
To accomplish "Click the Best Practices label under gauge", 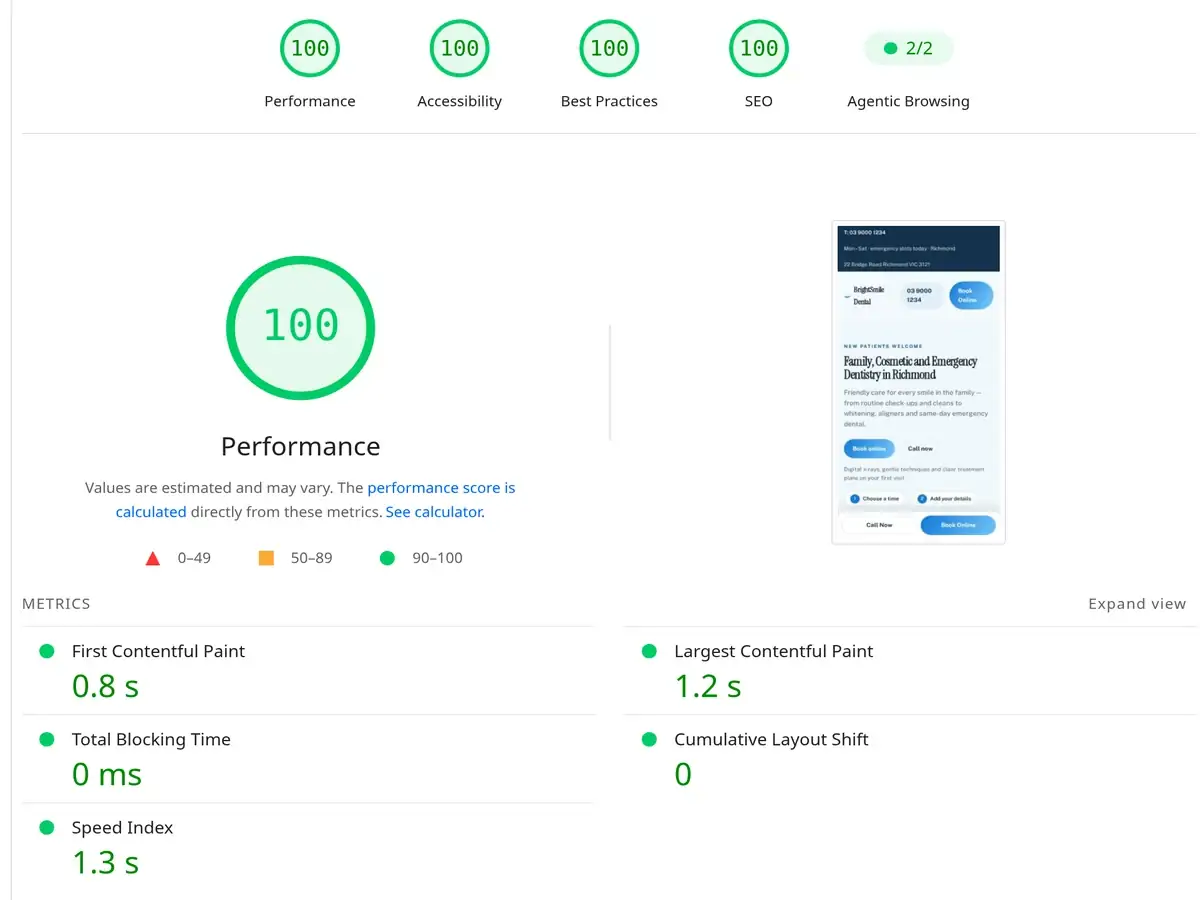I will (609, 101).
